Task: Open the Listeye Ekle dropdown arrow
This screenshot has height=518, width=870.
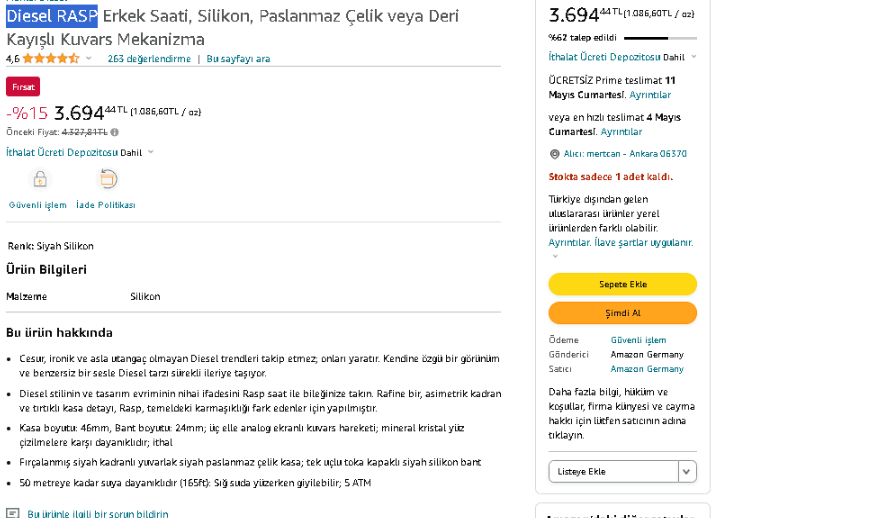Action: pos(686,471)
